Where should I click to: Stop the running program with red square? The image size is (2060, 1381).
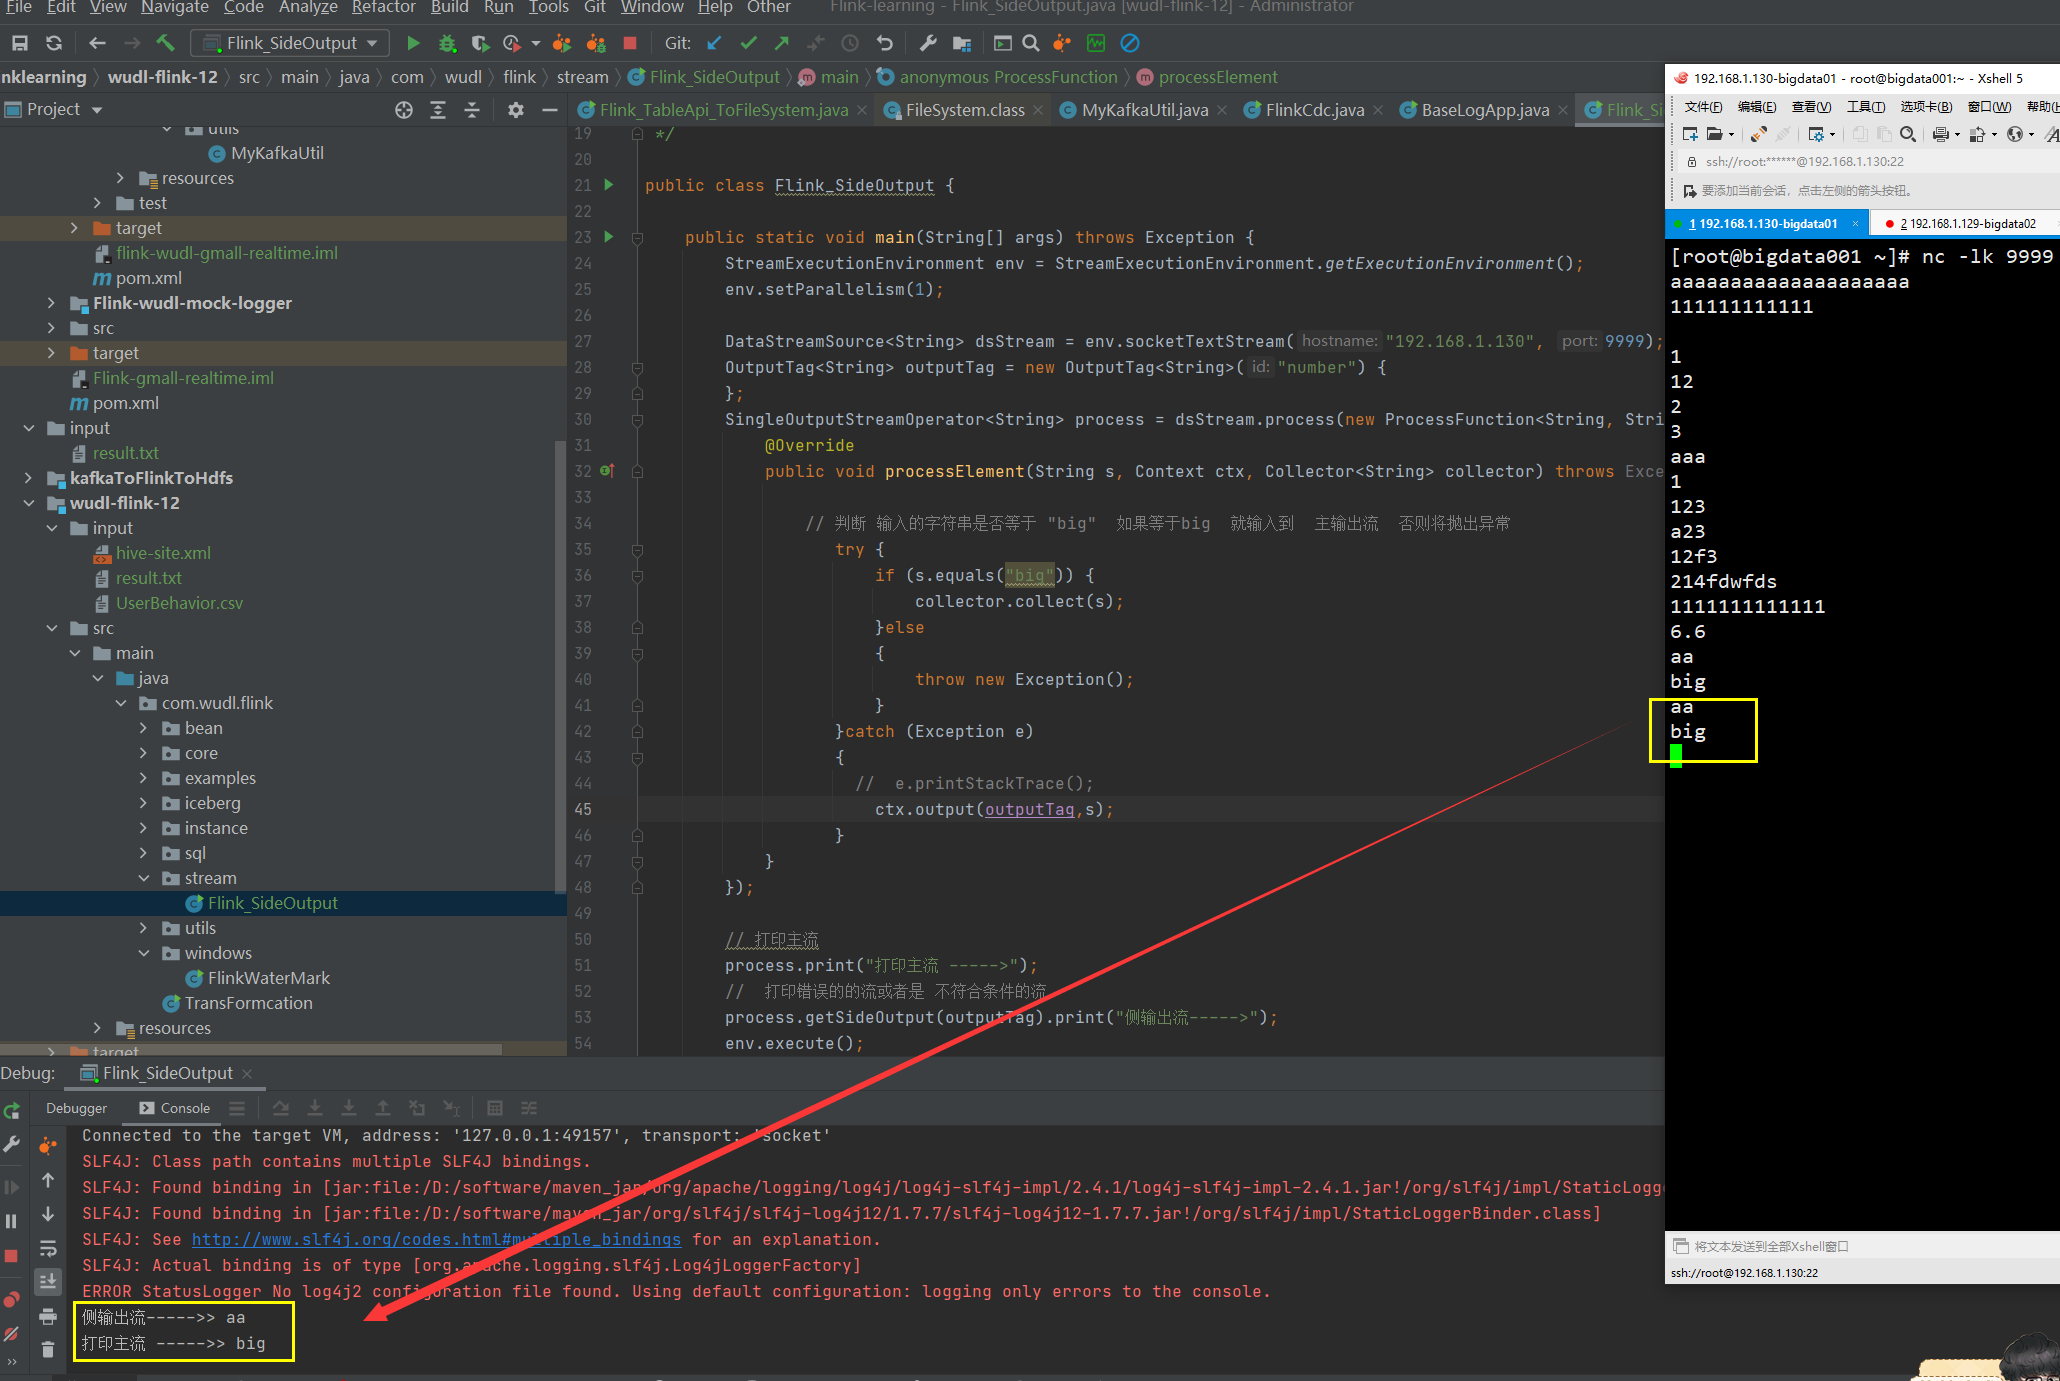pyautogui.click(x=630, y=43)
